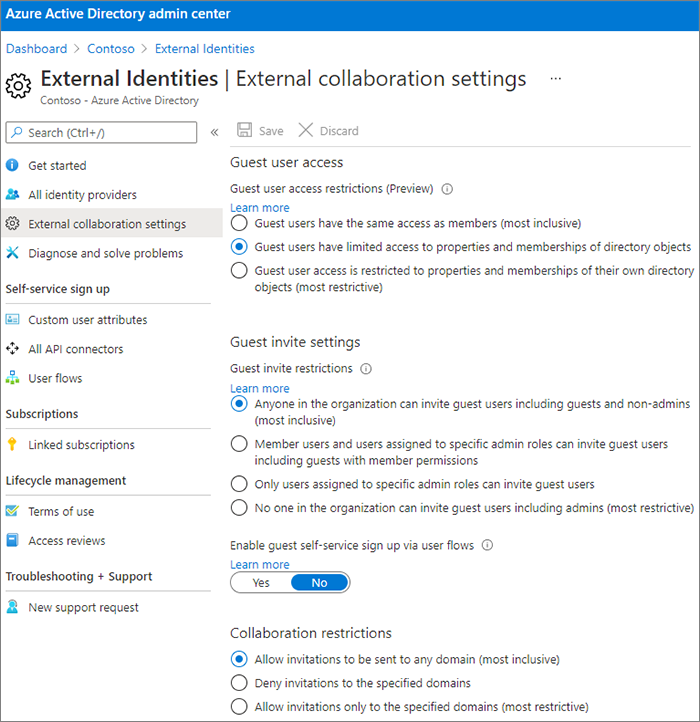Go to External Identities breadcrumb
700x722 pixels.
click(205, 49)
